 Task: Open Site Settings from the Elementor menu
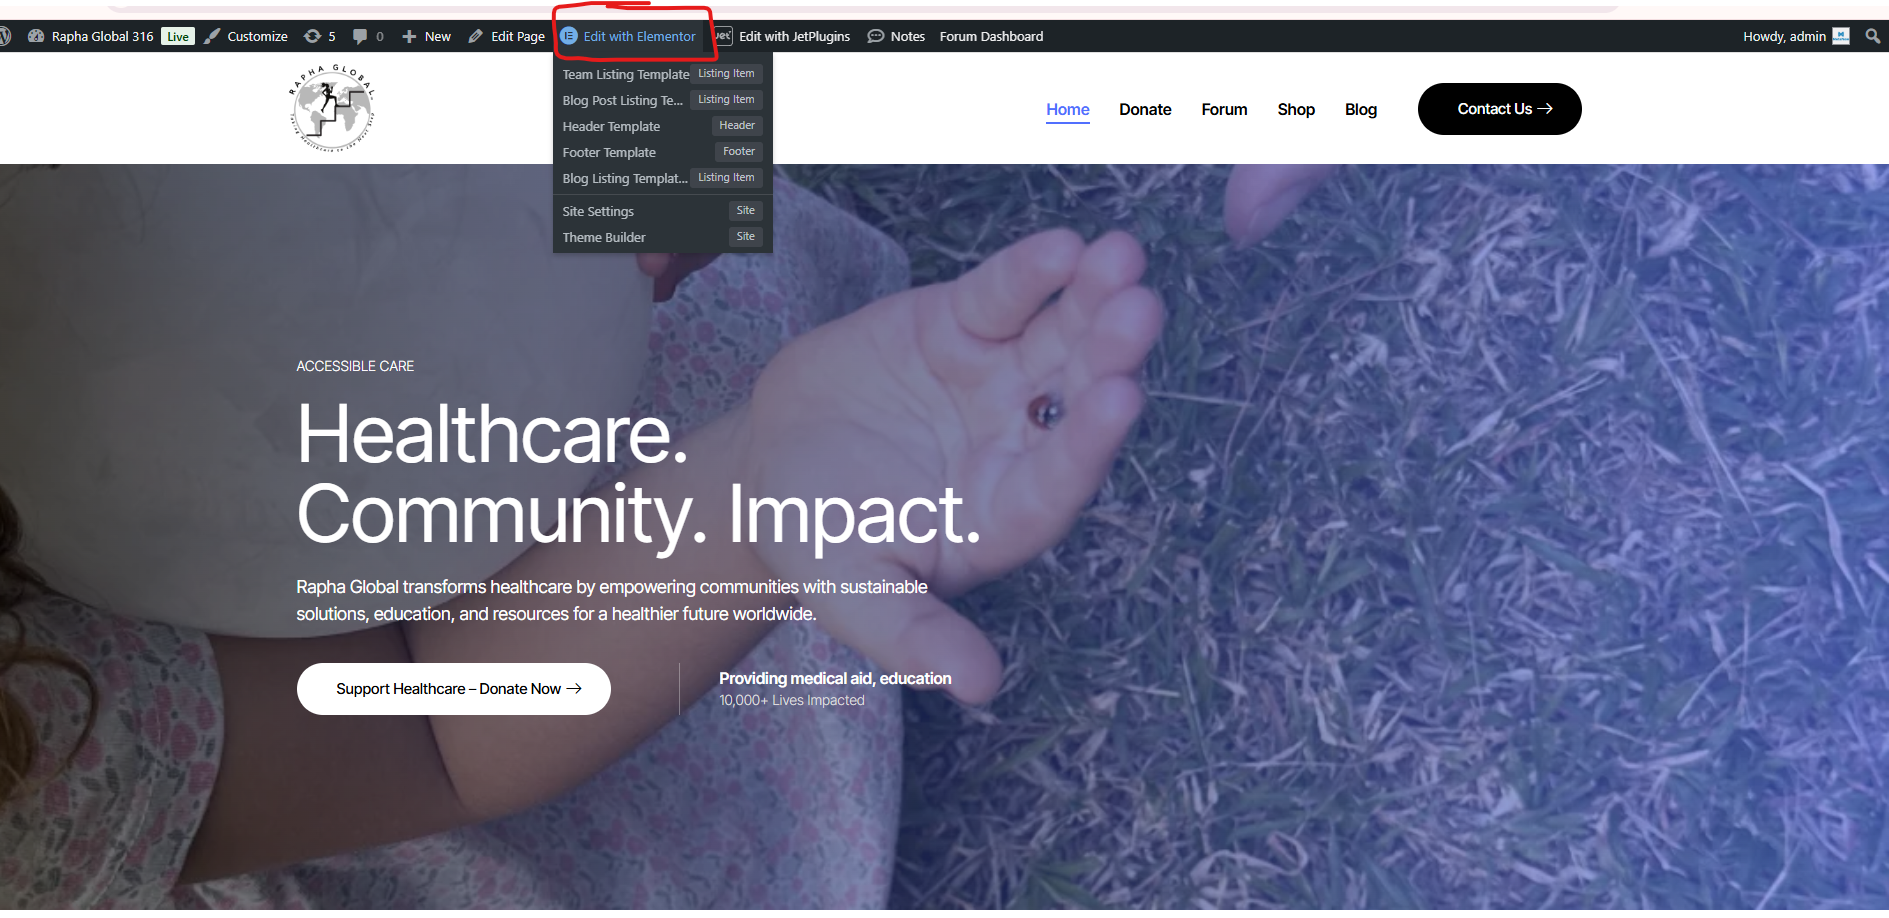point(598,211)
